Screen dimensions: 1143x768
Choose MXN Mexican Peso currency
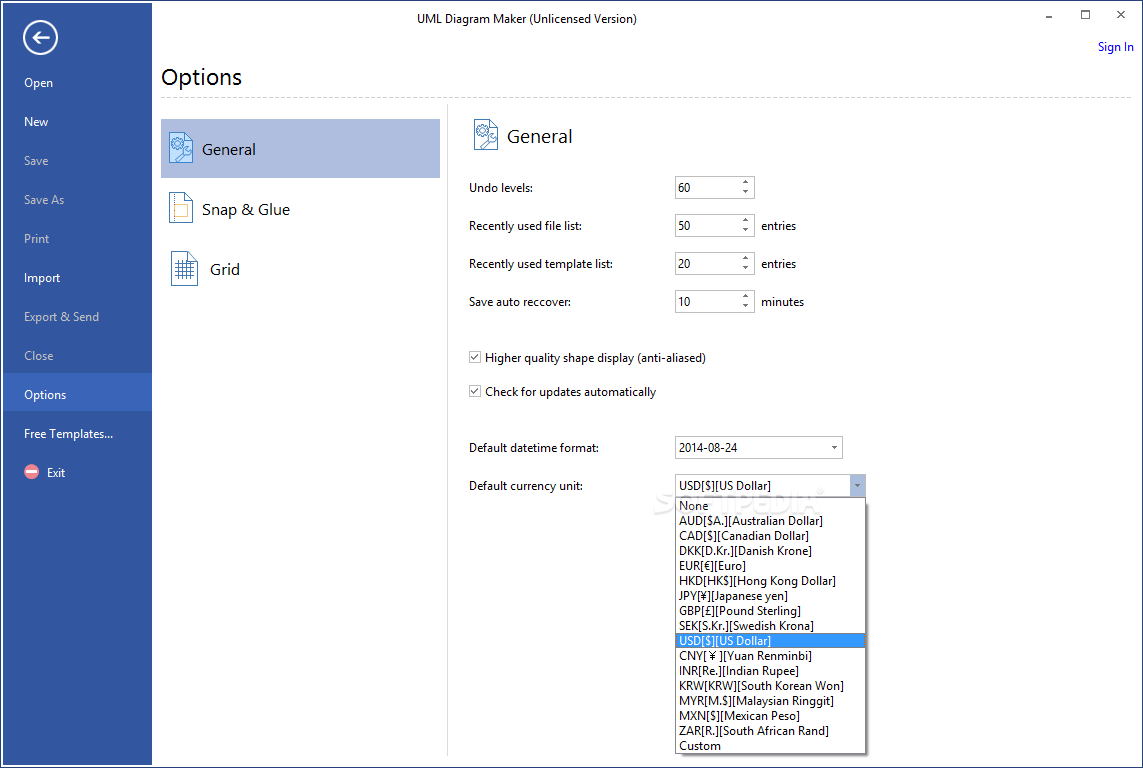click(771, 716)
